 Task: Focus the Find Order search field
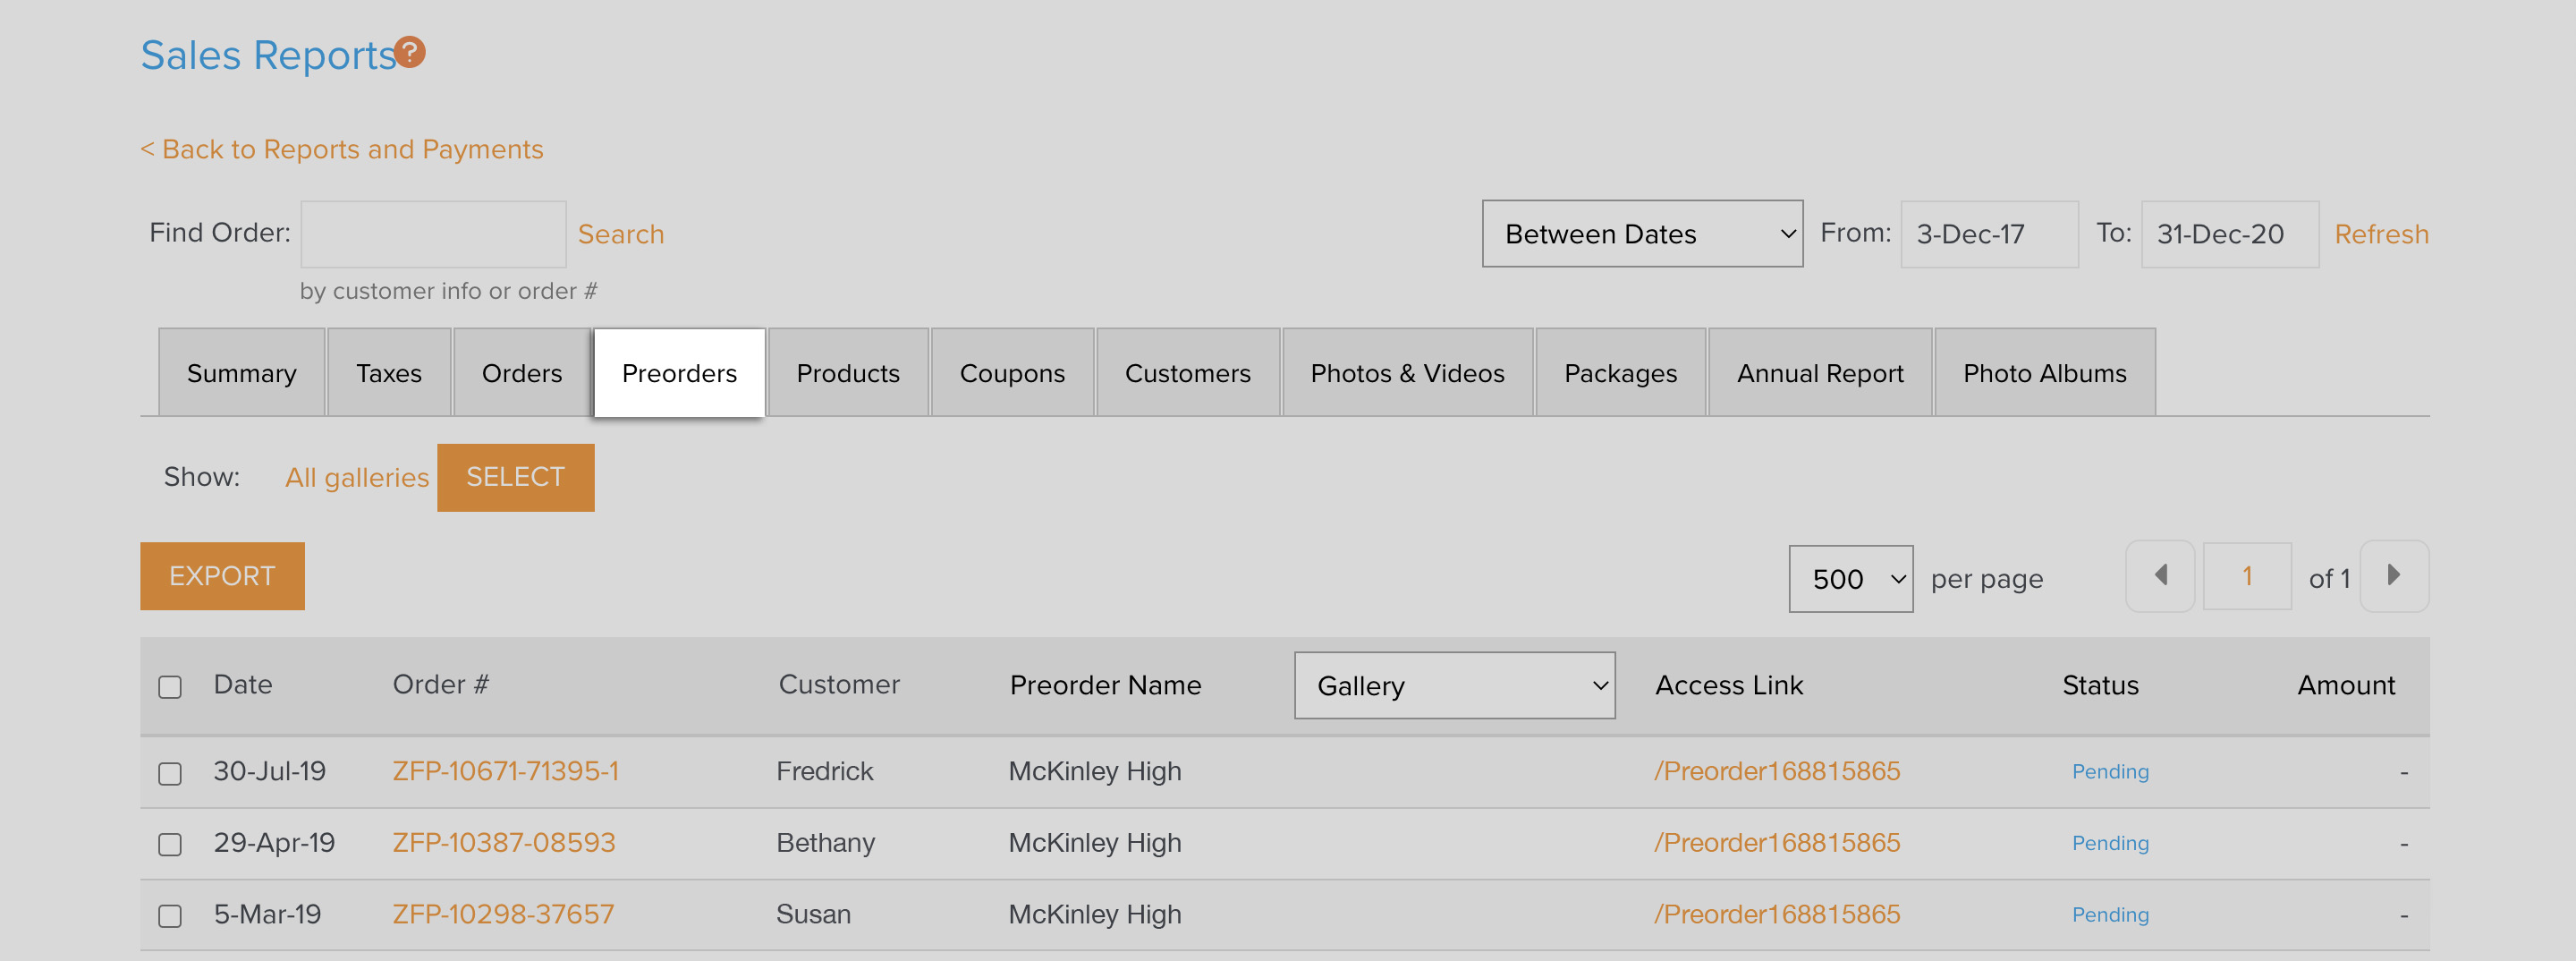[433, 234]
